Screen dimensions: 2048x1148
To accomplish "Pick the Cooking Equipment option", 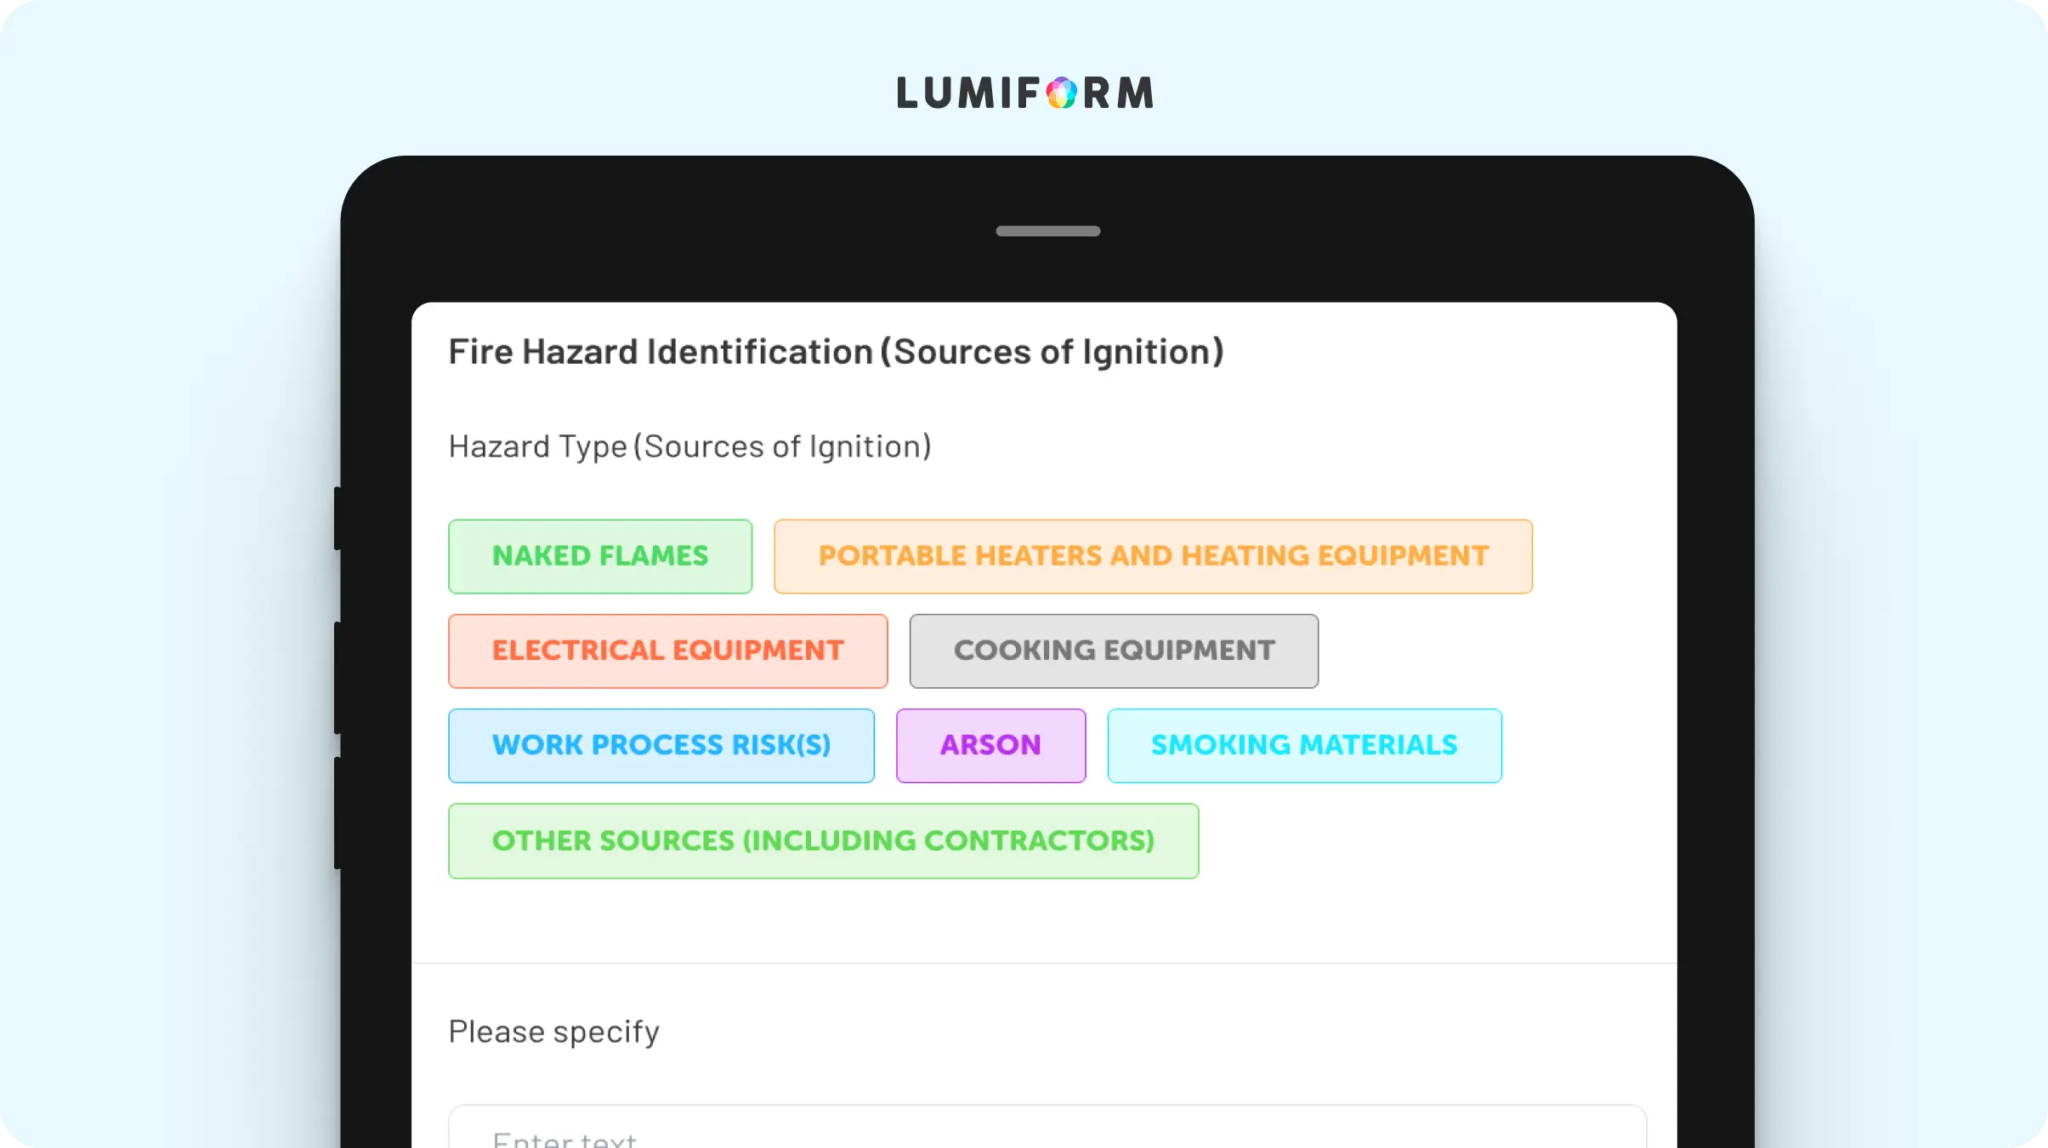I will click(x=1114, y=651).
